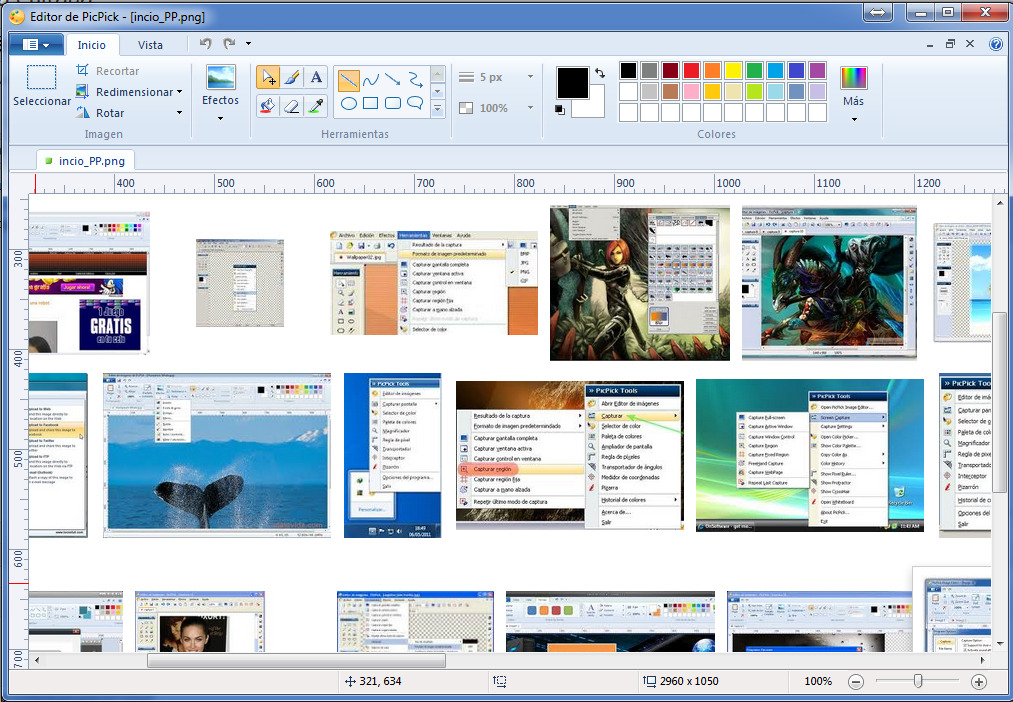
Task: Click the Undo arrow in quick access toolbar
Action: (x=206, y=44)
